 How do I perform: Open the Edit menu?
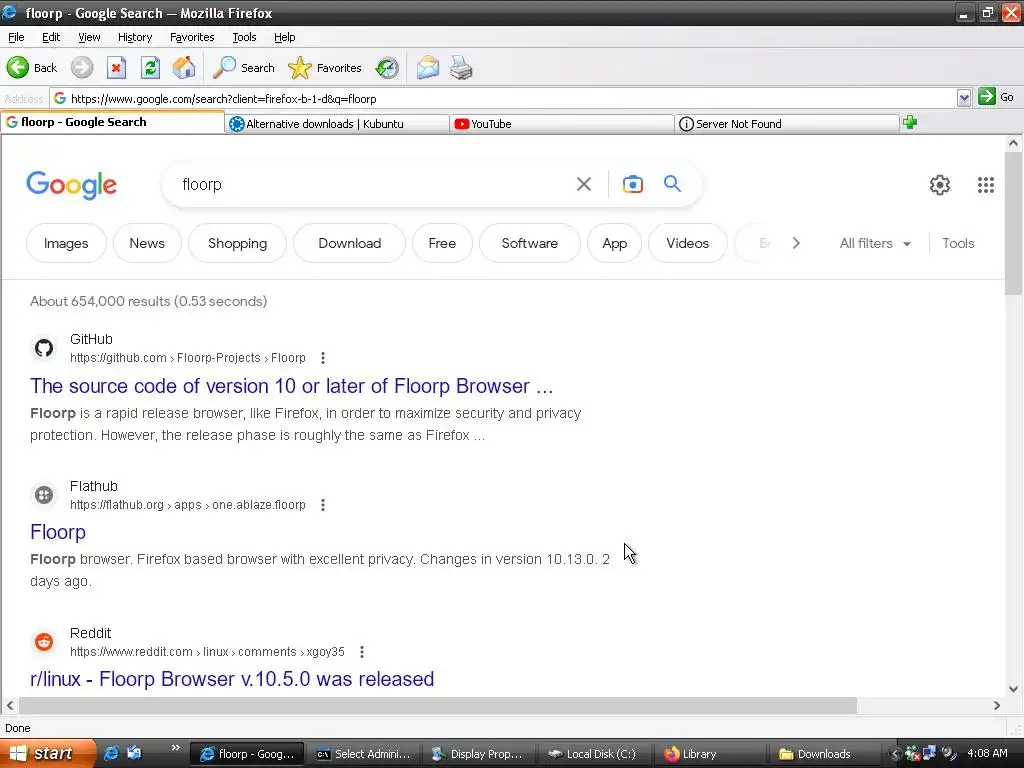click(x=51, y=37)
